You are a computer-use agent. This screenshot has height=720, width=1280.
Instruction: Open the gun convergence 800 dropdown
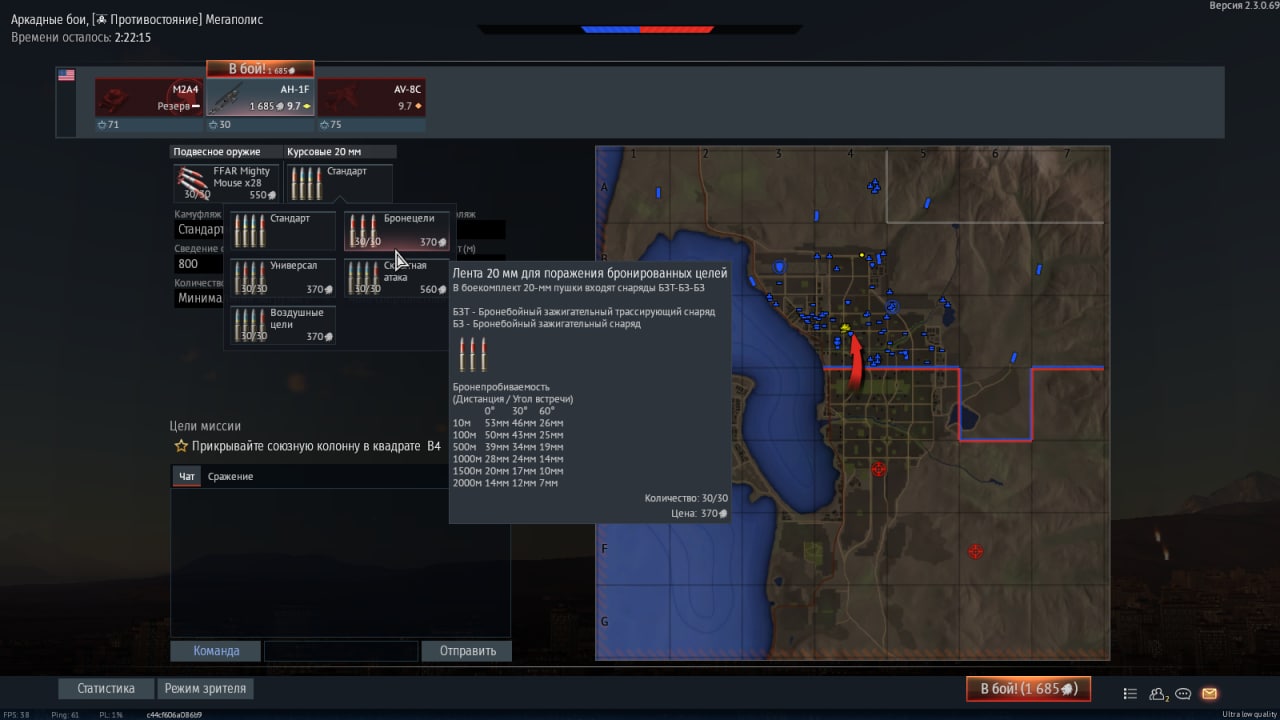coord(200,264)
